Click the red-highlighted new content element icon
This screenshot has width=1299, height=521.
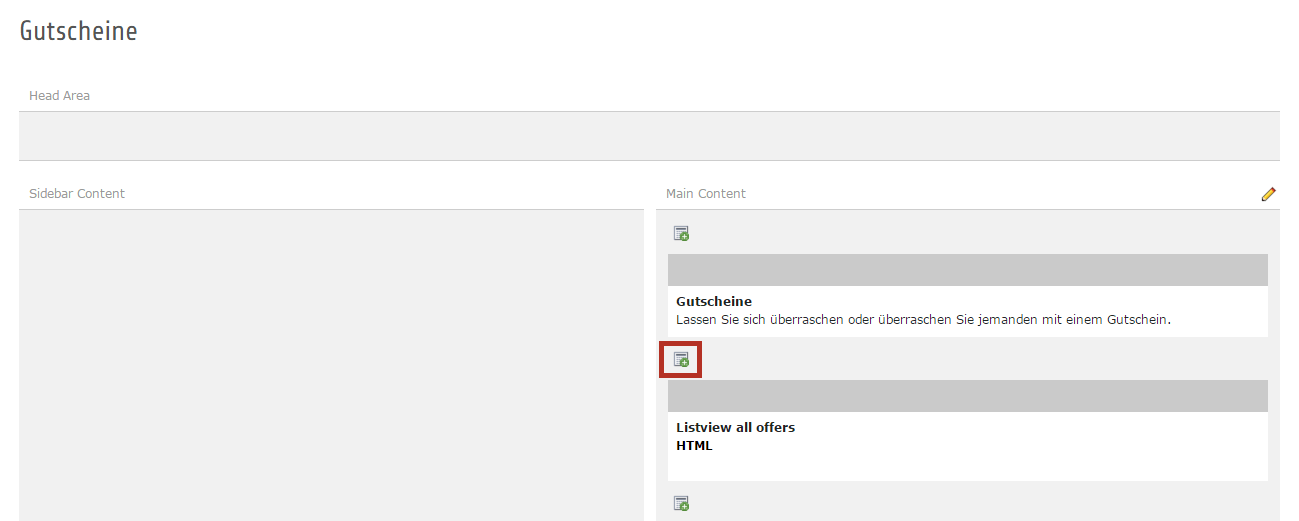coord(681,360)
